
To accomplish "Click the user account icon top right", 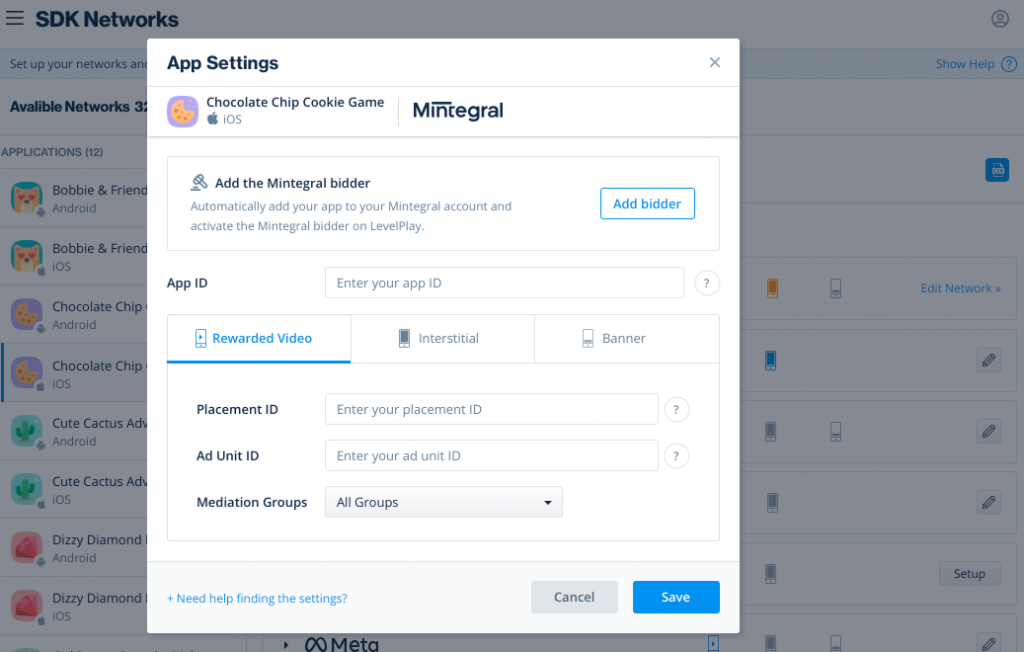I will point(999,18).
